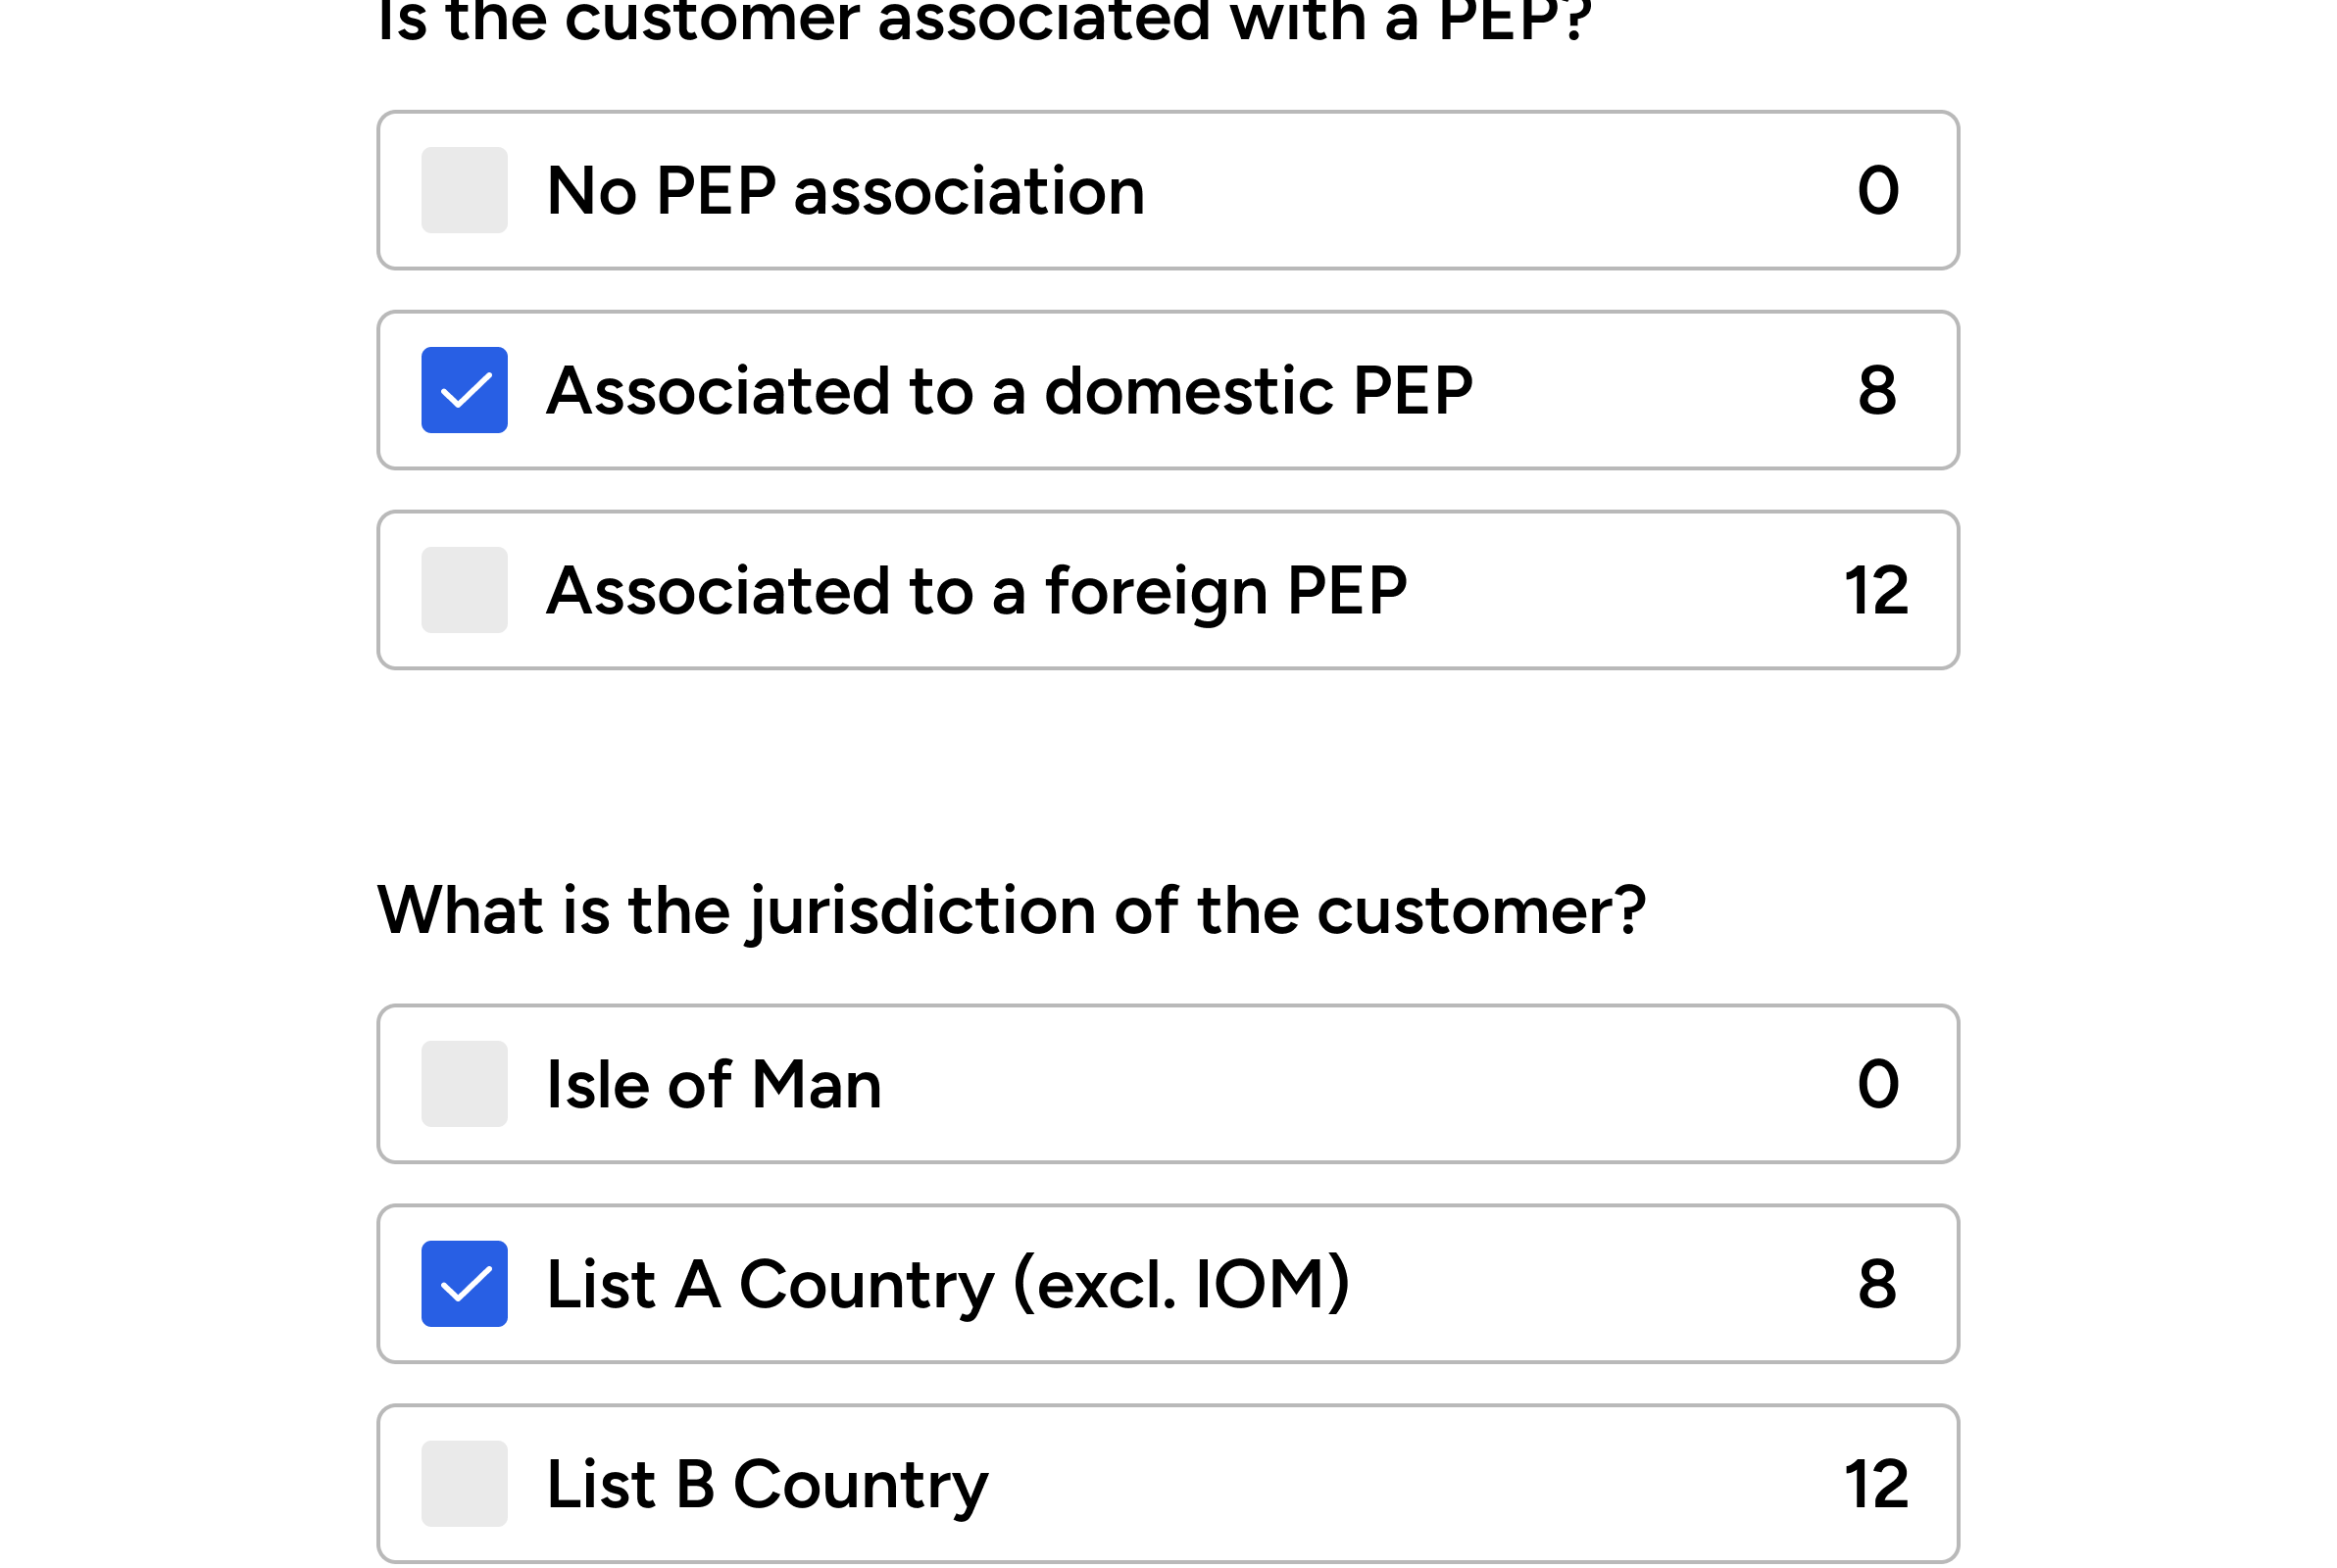Tick the Associated to a foreign PEP checkbox
Viewport: 2337px width, 1568px height.
[x=464, y=590]
